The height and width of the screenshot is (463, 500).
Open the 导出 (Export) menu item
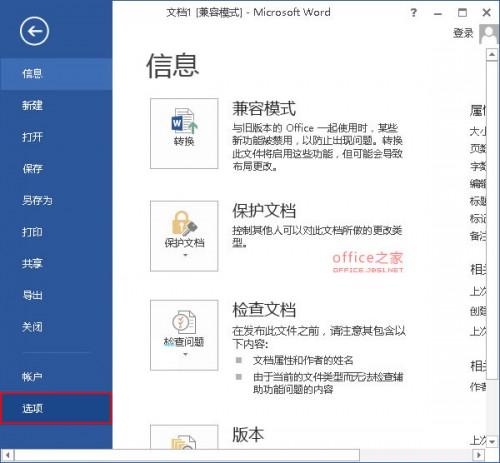coord(56,295)
